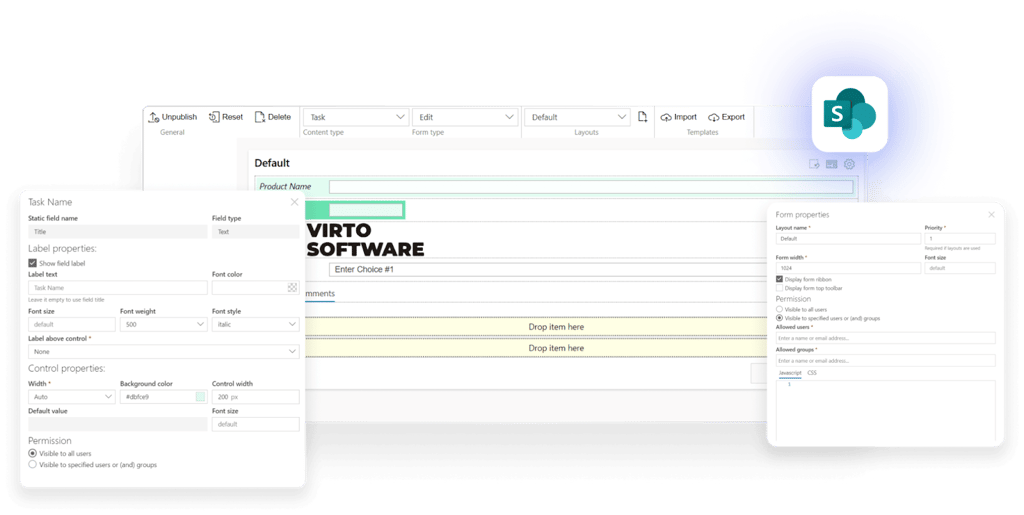Add a new layout with the page icon
Image resolution: width=1024 pixels, height=515 pixels.
coord(643,117)
